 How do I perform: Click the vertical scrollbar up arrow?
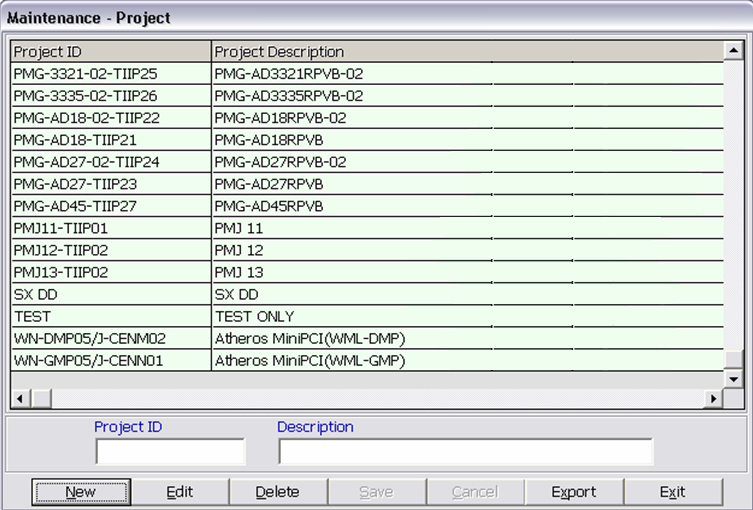click(x=734, y=50)
